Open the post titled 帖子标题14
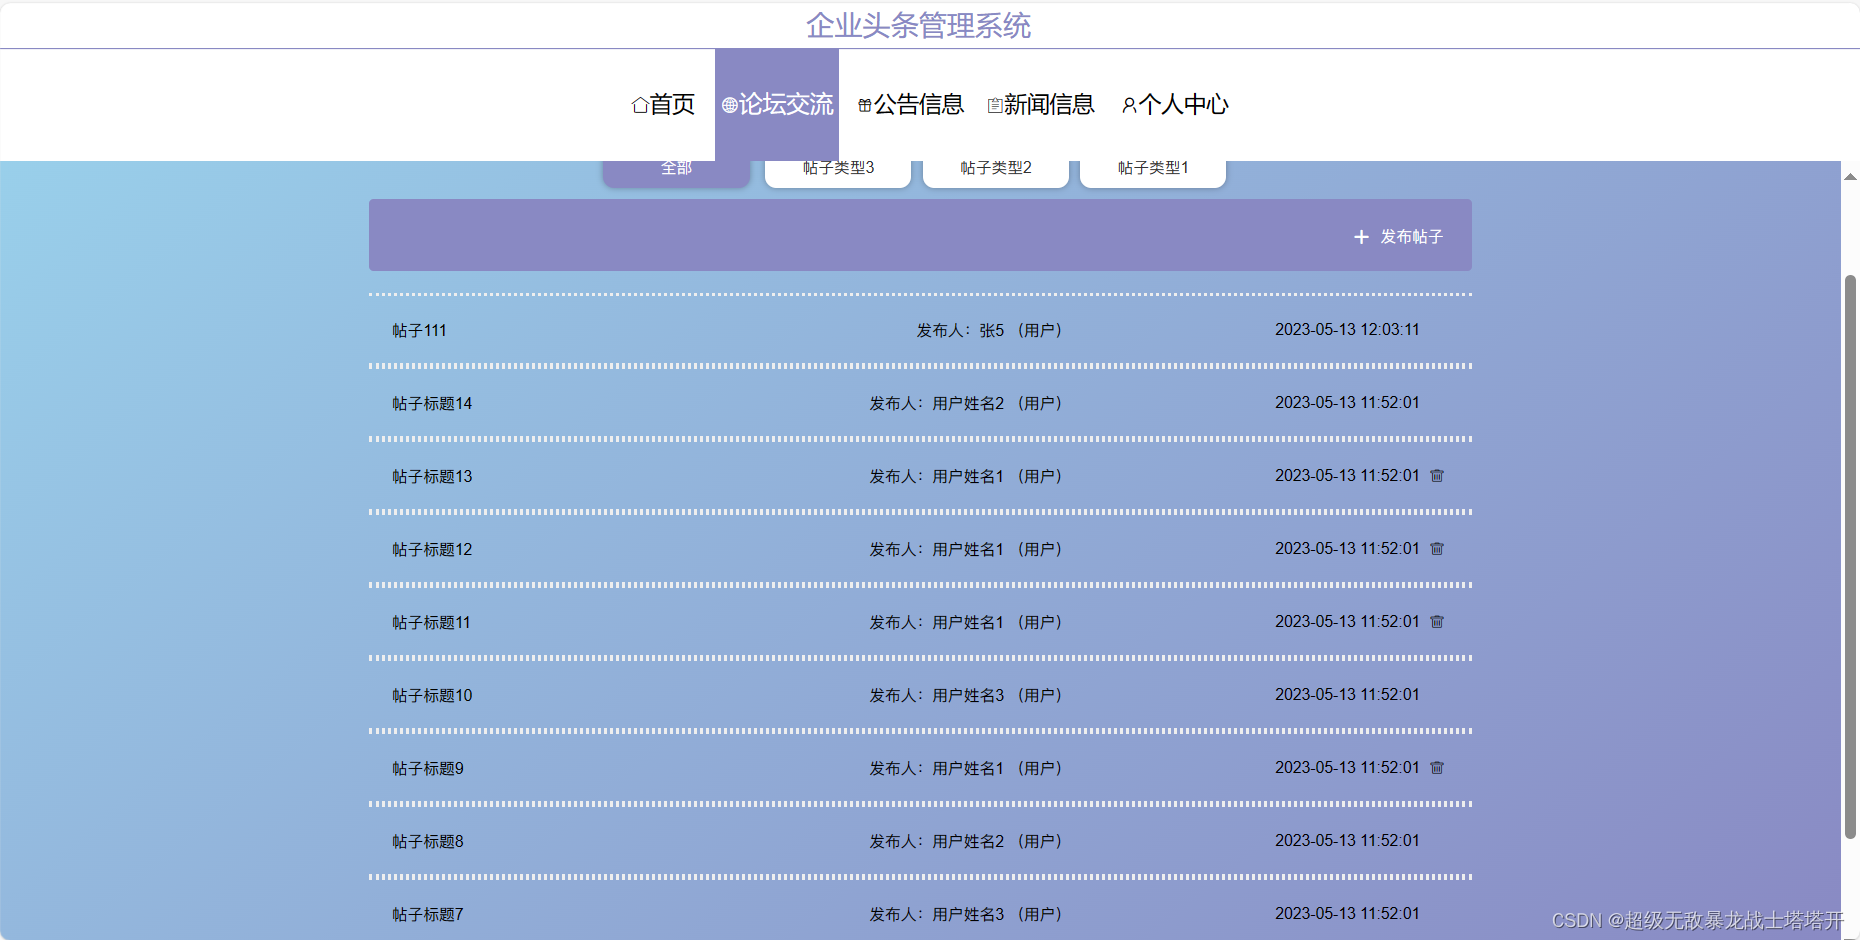The image size is (1860, 940). coord(432,404)
